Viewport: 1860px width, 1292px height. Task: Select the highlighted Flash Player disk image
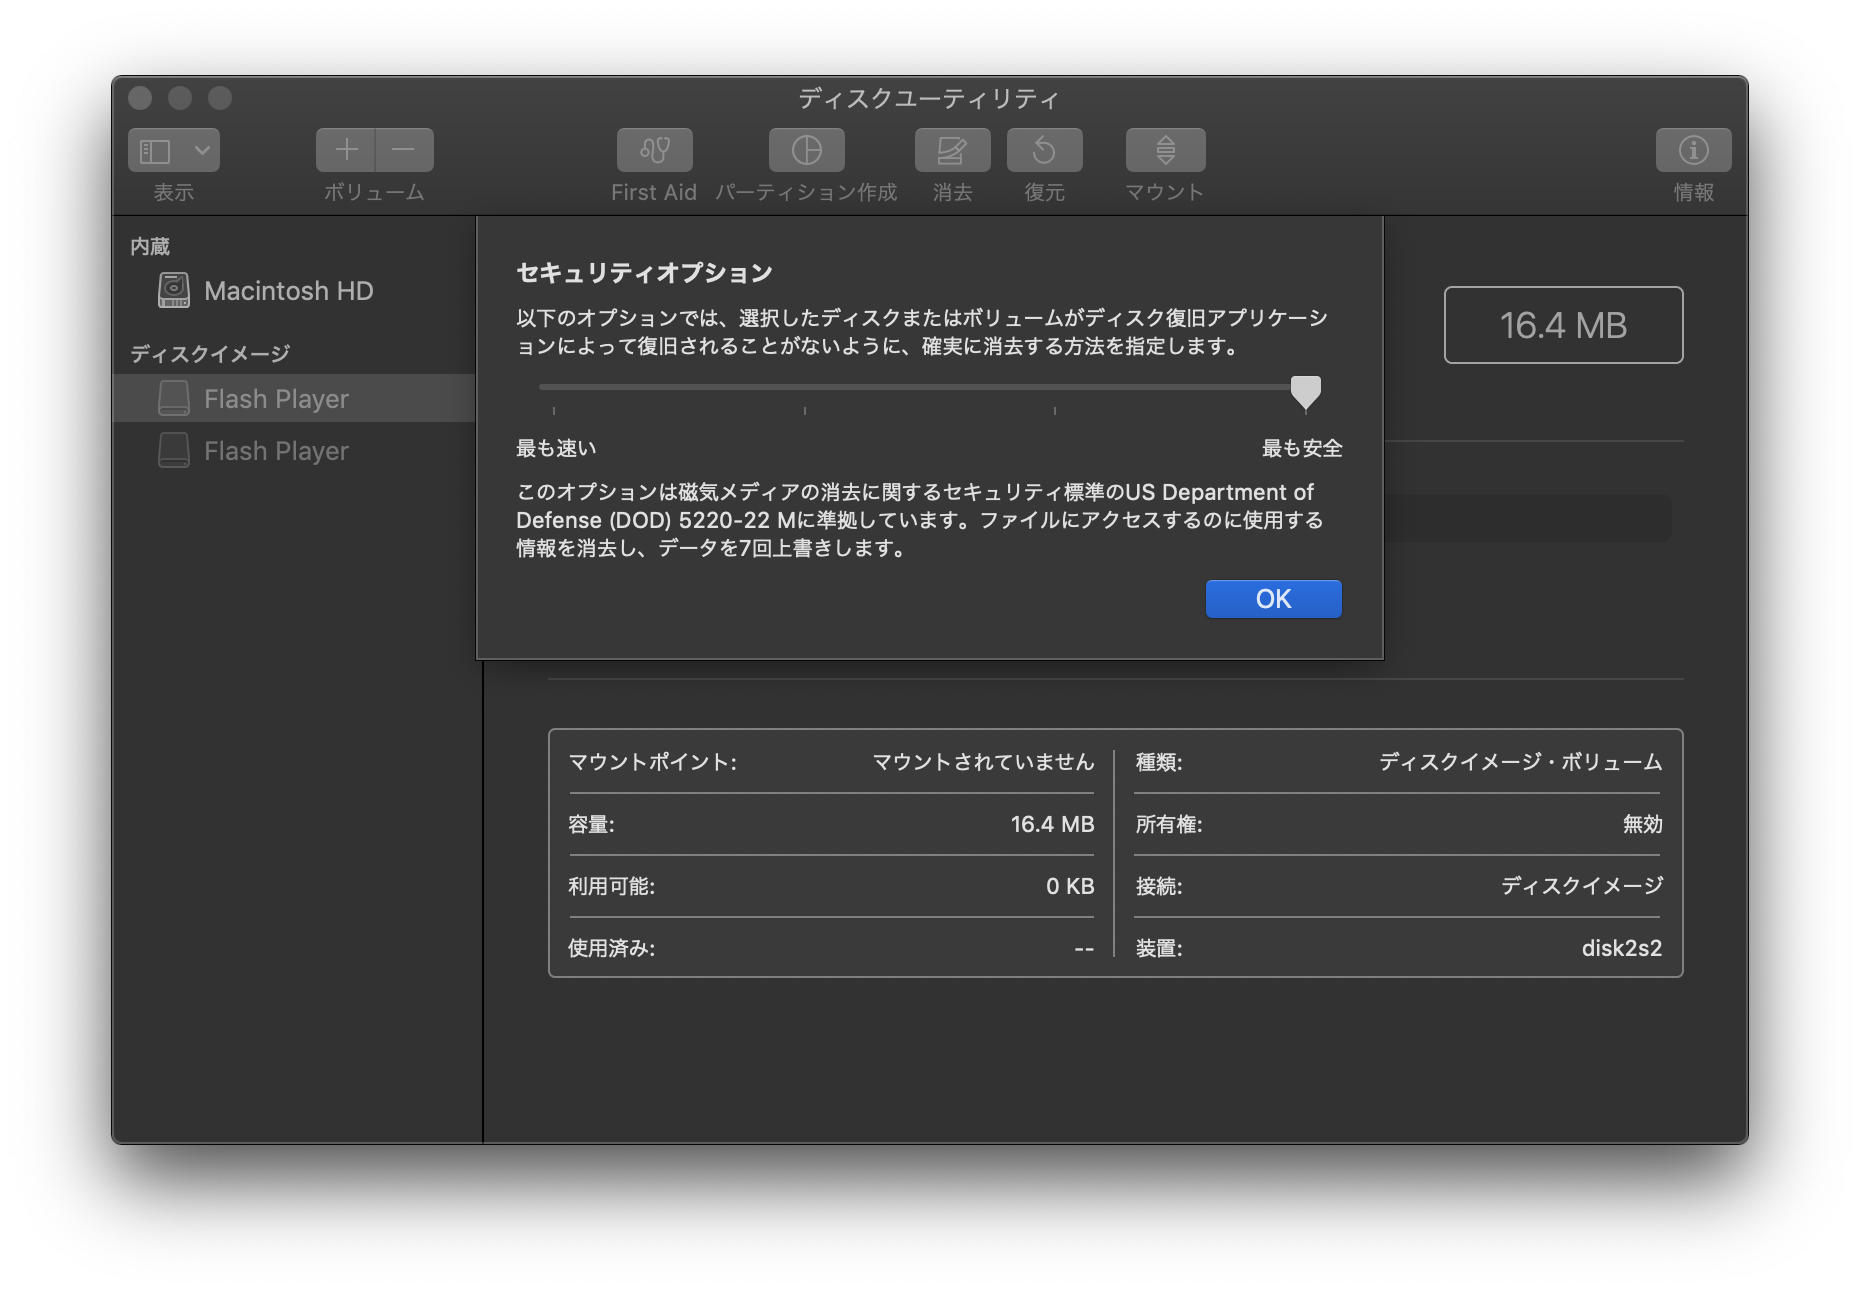(x=276, y=399)
